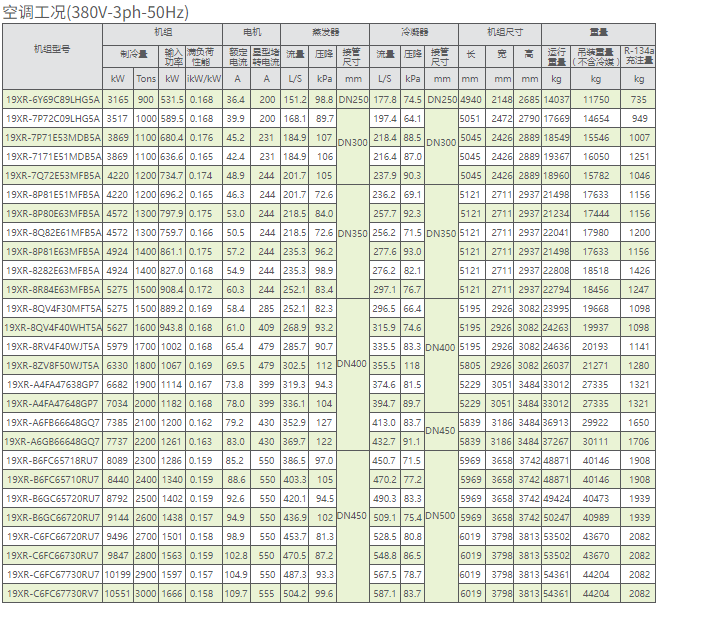The image size is (726, 622).
Task: Click model cell 19XR-7P72C09LHG5A
Action: coord(53,118)
